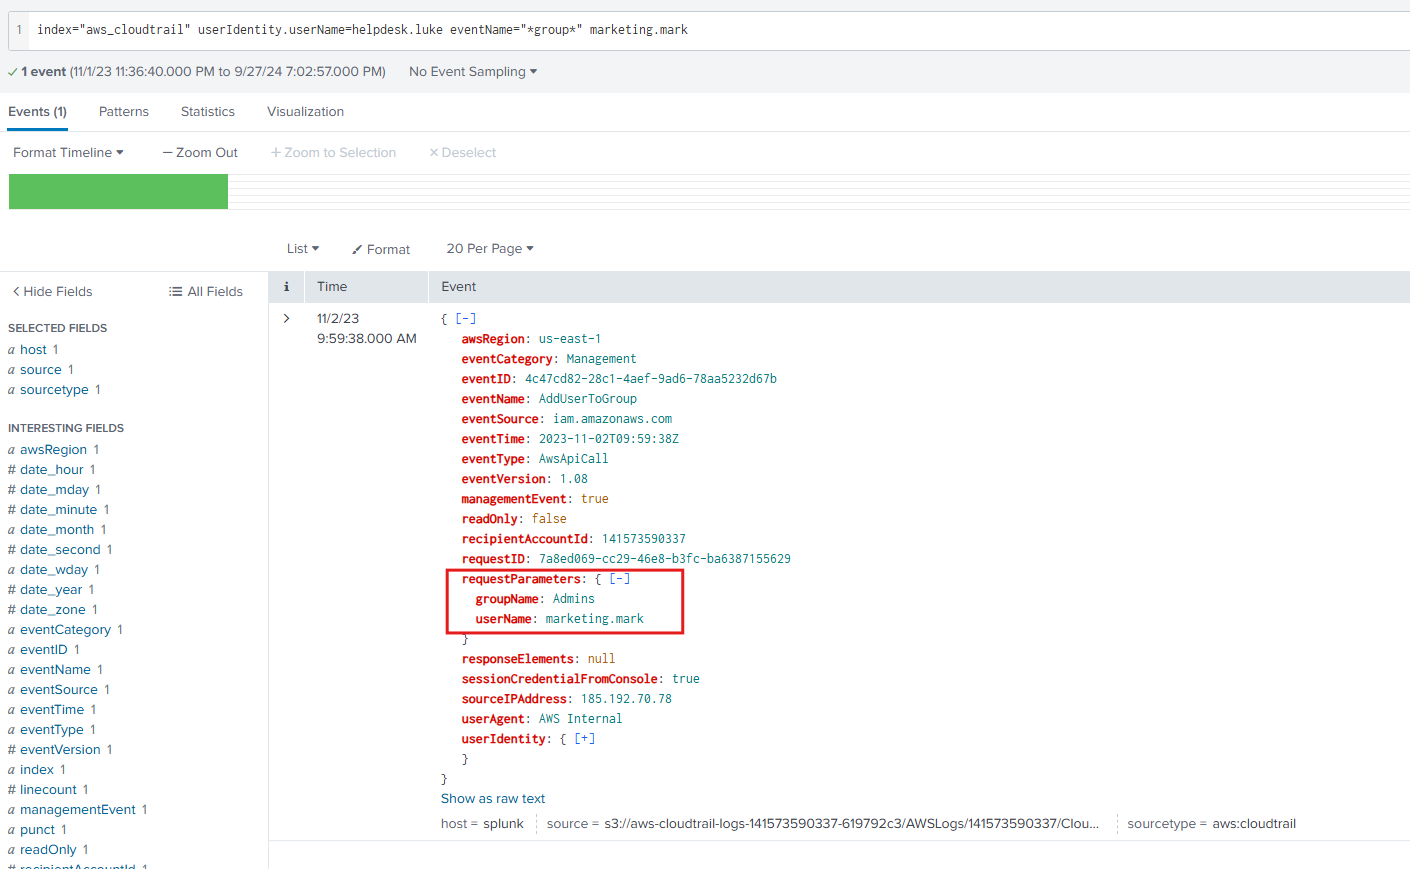Open the No Event Sampling dropdown
The width and height of the screenshot is (1410, 869).
[x=473, y=72]
